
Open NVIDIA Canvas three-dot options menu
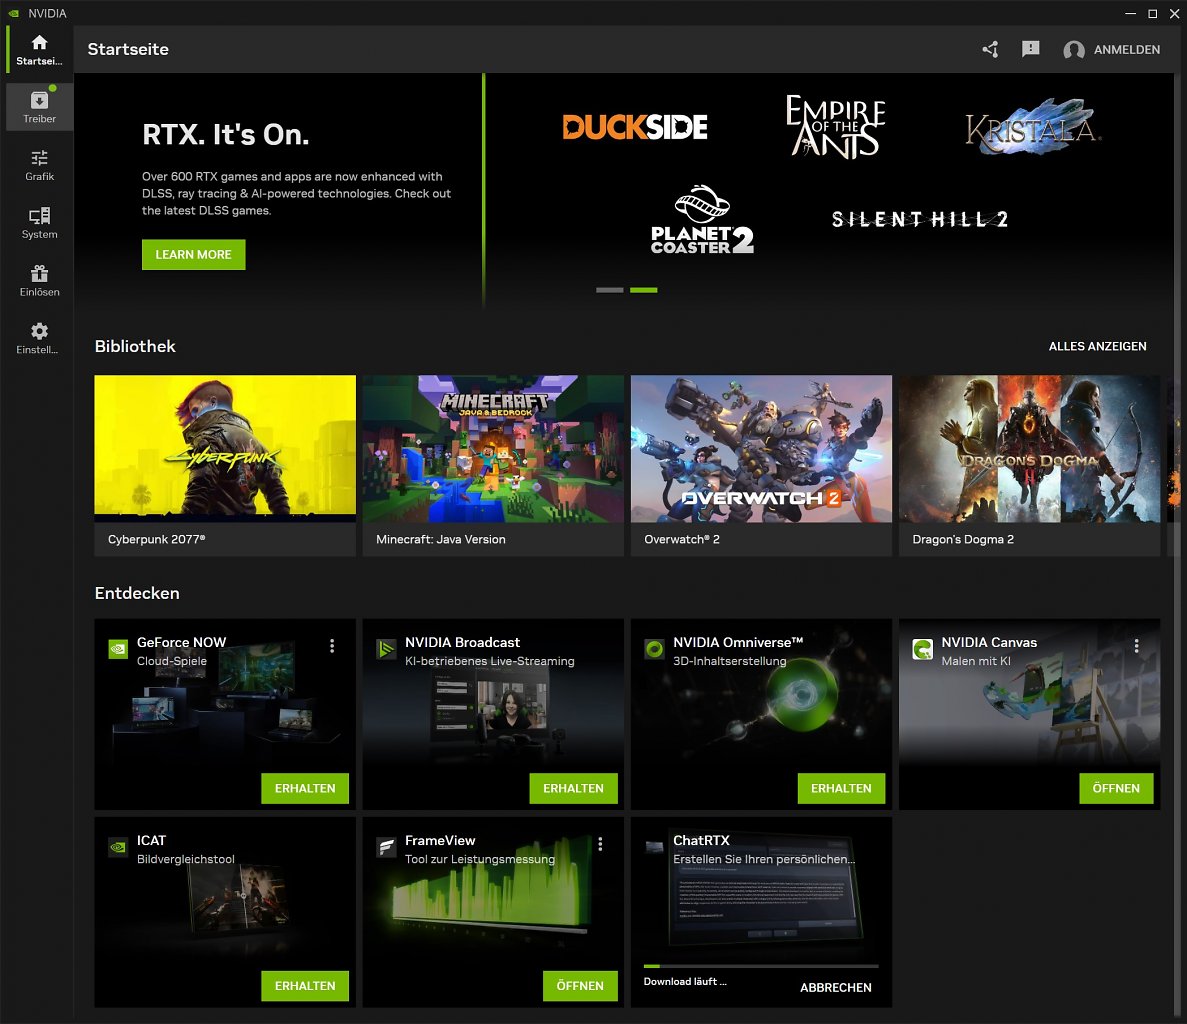point(1136,645)
